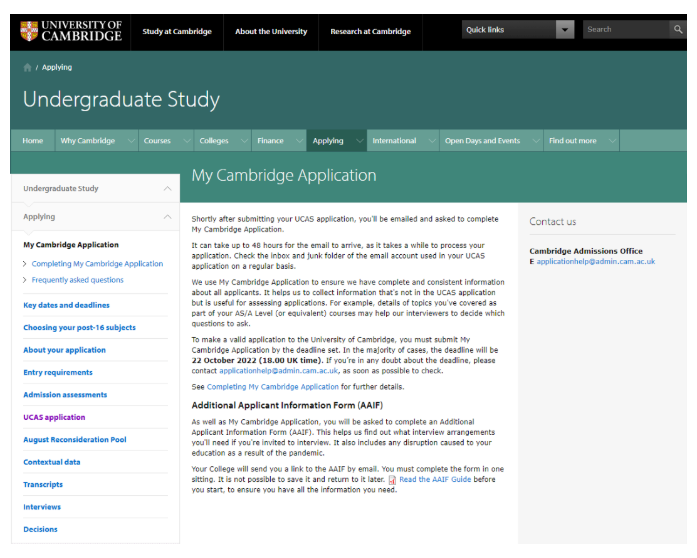
Task: Open the Finance navigation tab
Action: click(270, 141)
